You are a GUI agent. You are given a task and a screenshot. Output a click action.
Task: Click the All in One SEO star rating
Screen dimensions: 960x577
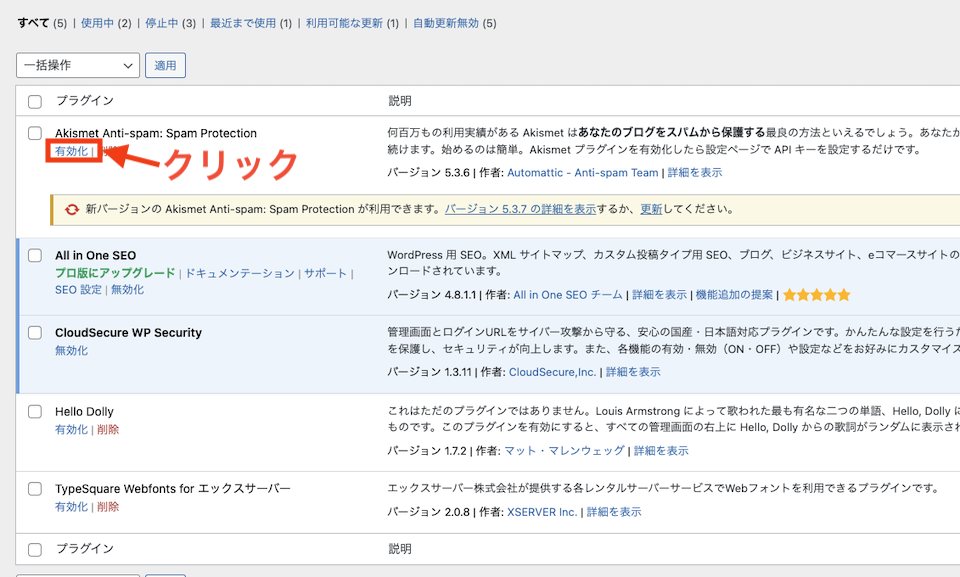point(817,295)
